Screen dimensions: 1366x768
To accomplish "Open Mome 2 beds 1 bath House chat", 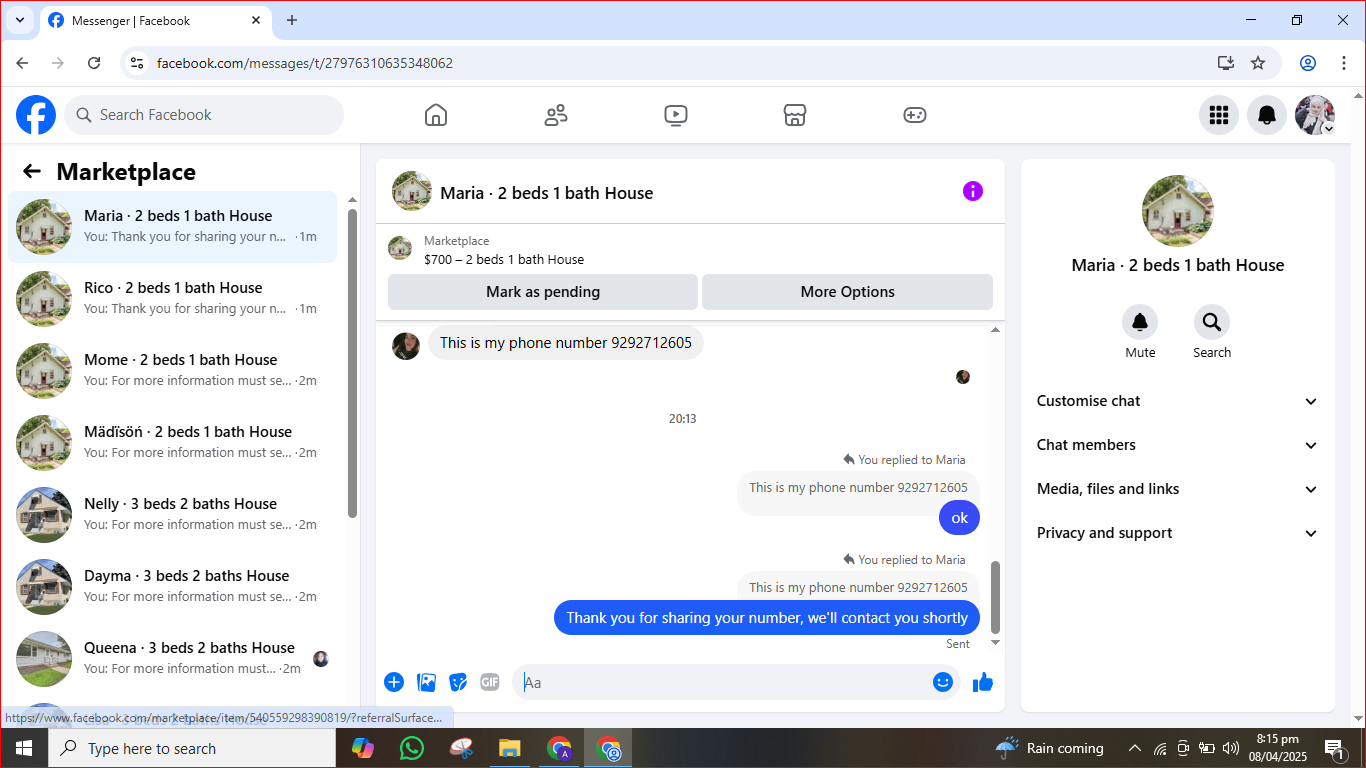I will click(x=173, y=371).
